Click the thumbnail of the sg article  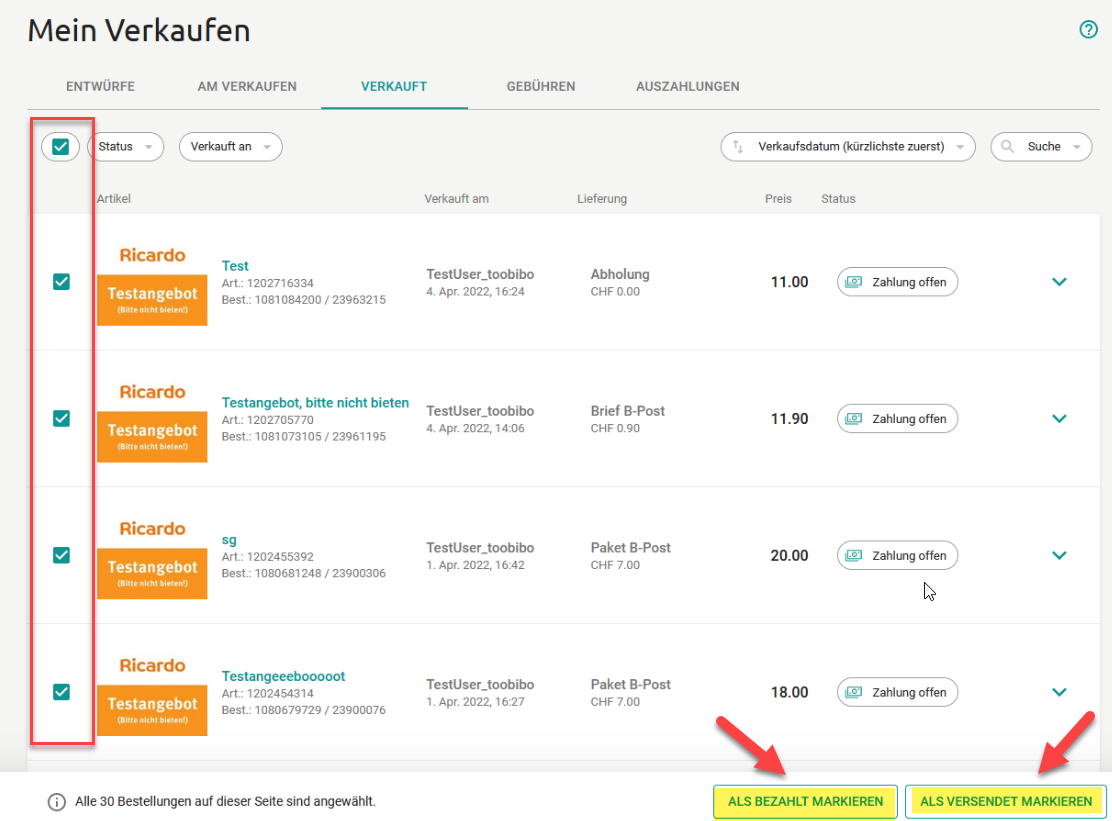pyautogui.click(x=152, y=557)
